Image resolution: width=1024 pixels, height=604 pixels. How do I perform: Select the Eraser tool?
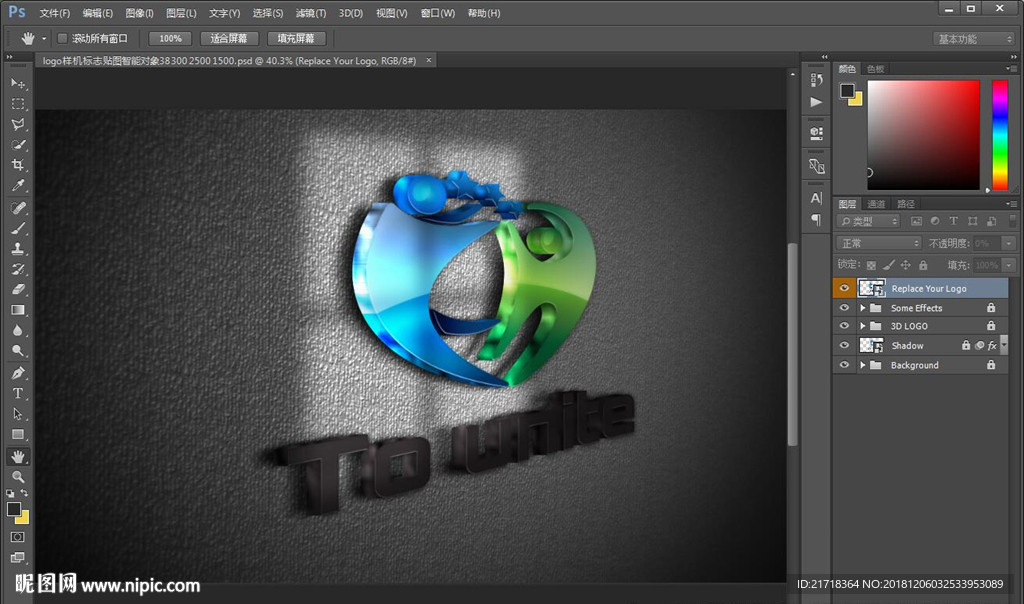(18, 289)
